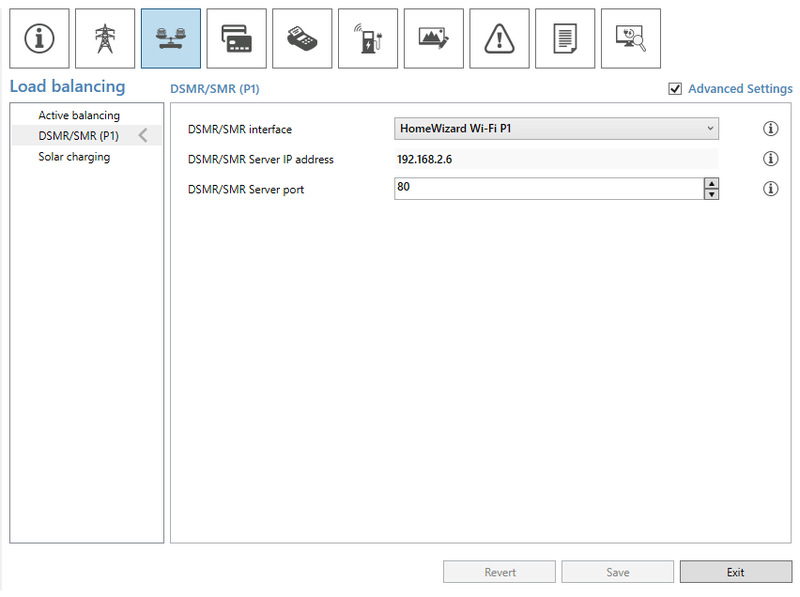Show info for Server port
The height and width of the screenshot is (597, 800).
pyautogui.click(x=770, y=189)
